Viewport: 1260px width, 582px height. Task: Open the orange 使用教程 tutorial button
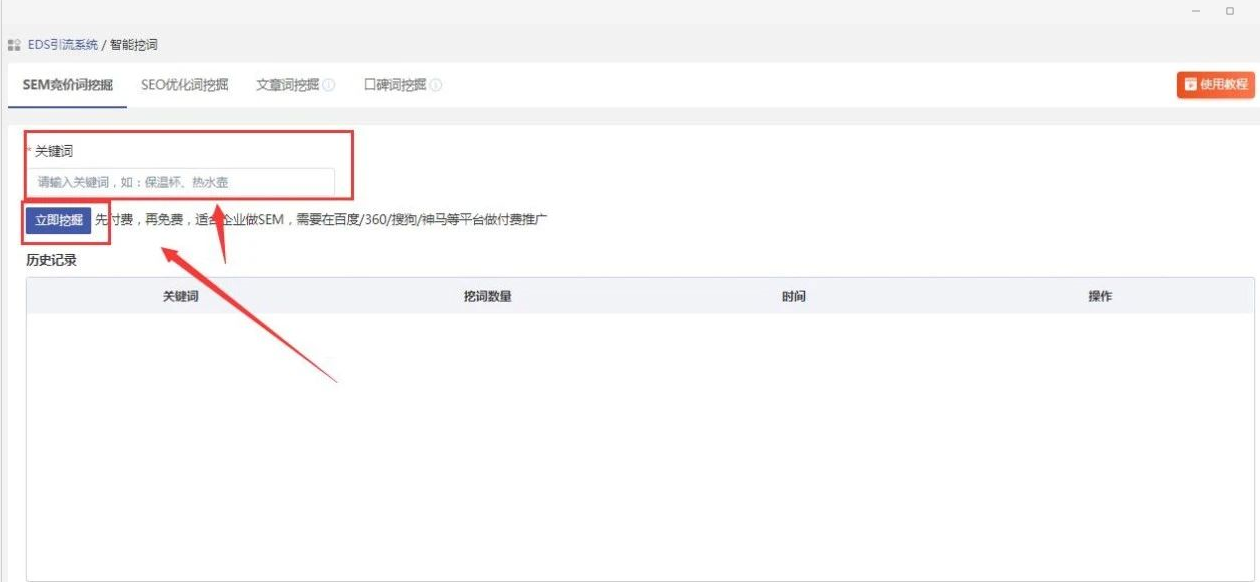pyautogui.click(x=1215, y=84)
